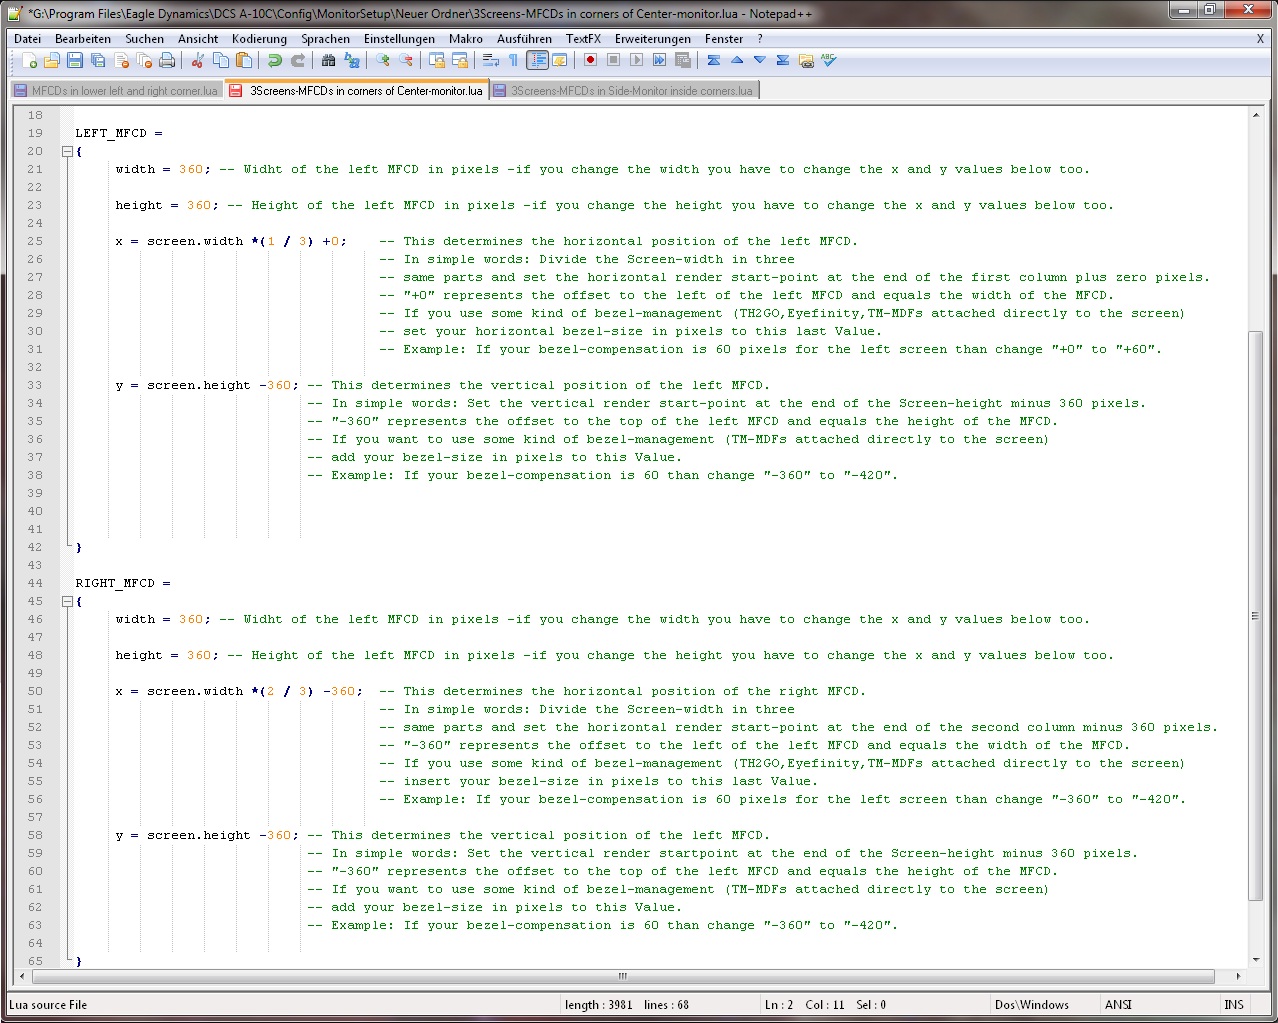Image resolution: width=1278 pixels, height=1023 pixels.
Task: Zoom out with magnifier minus icon
Action: (x=406, y=60)
